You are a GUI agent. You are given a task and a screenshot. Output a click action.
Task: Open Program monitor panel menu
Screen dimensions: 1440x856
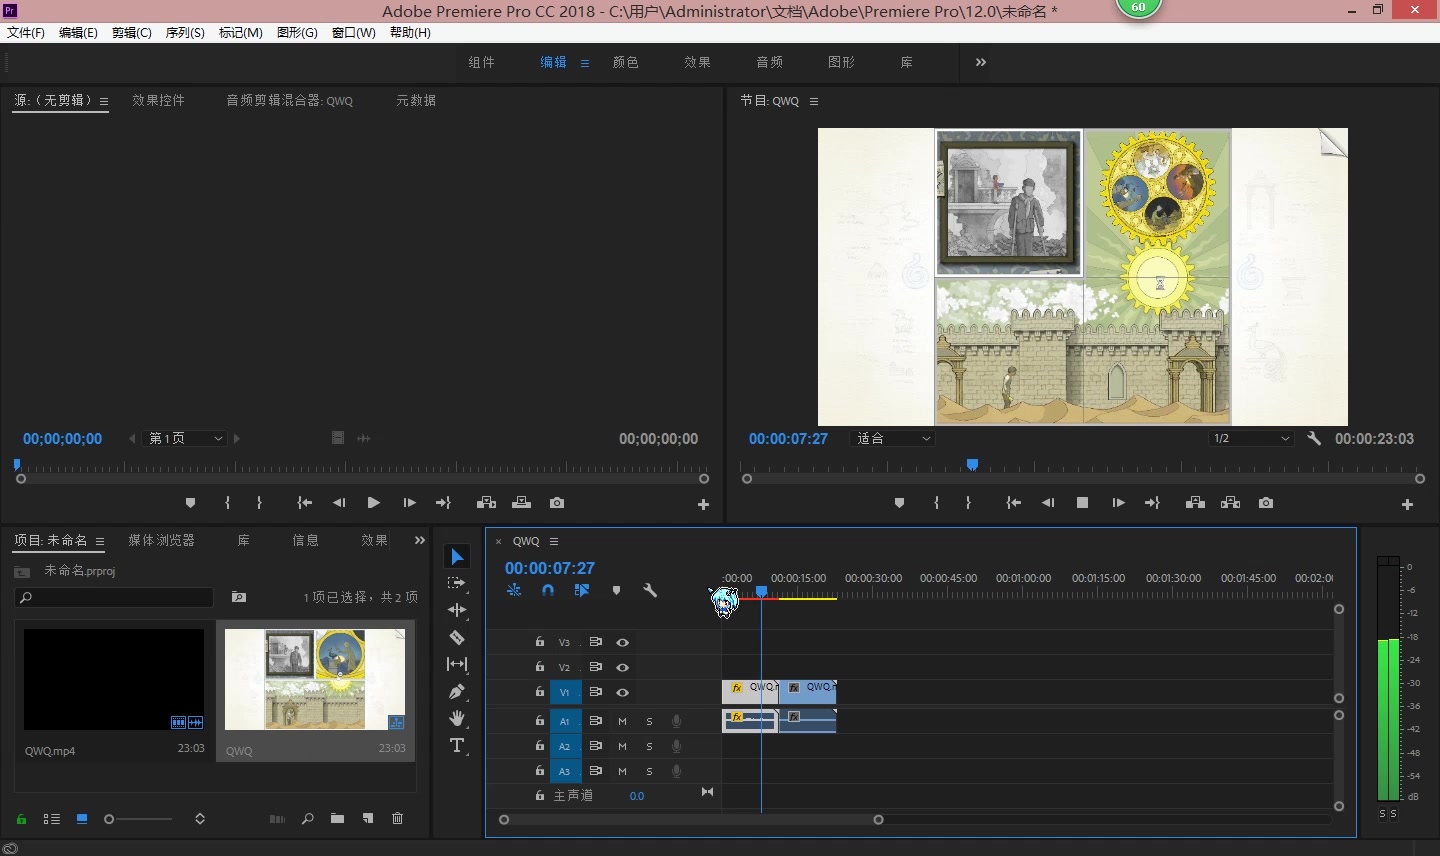[x=814, y=101]
